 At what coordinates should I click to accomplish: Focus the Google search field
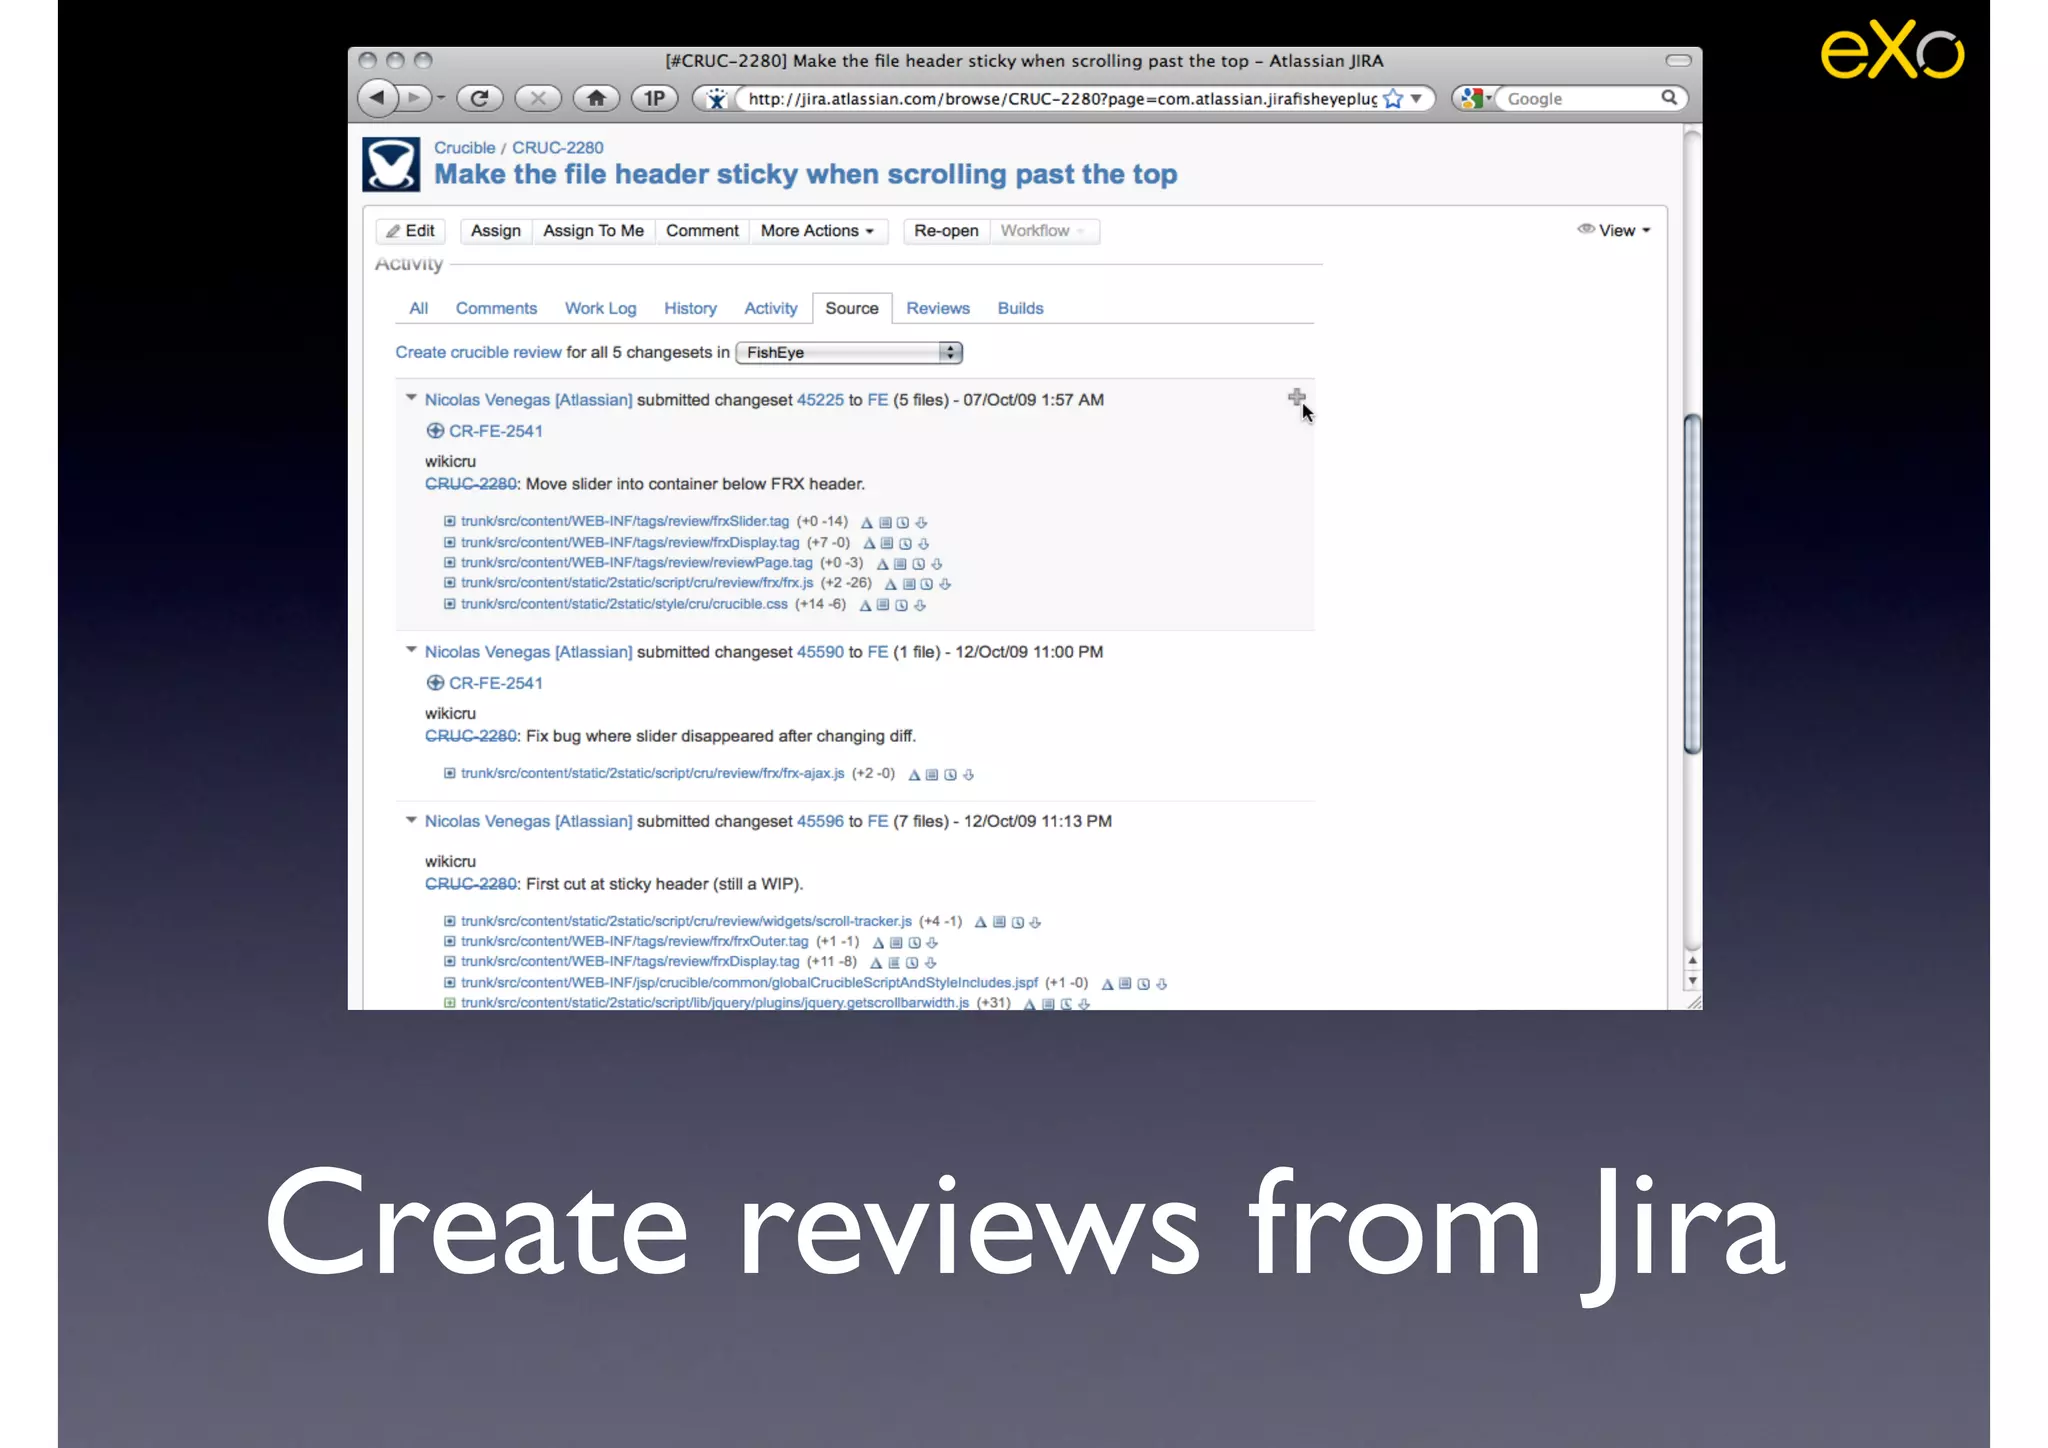click(x=1580, y=99)
